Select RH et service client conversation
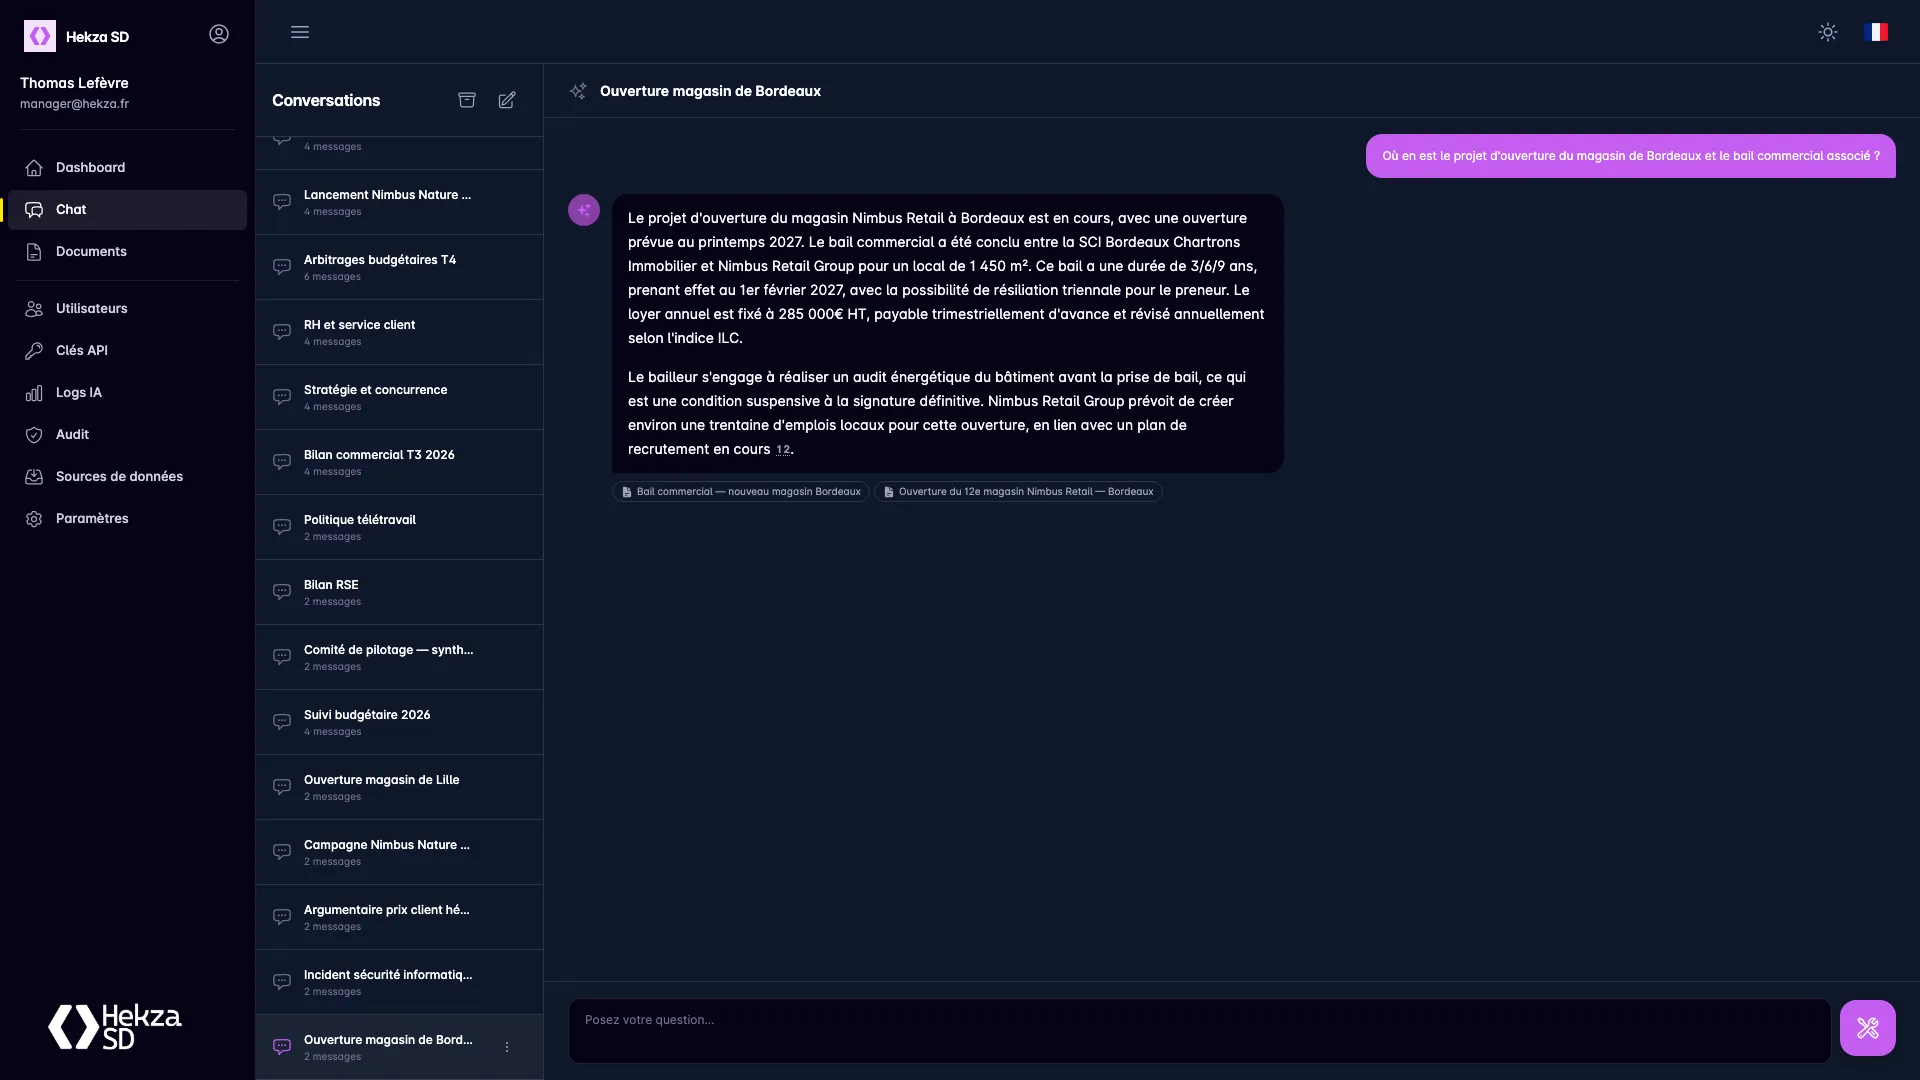1920x1080 pixels. click(x=399, y=332)
